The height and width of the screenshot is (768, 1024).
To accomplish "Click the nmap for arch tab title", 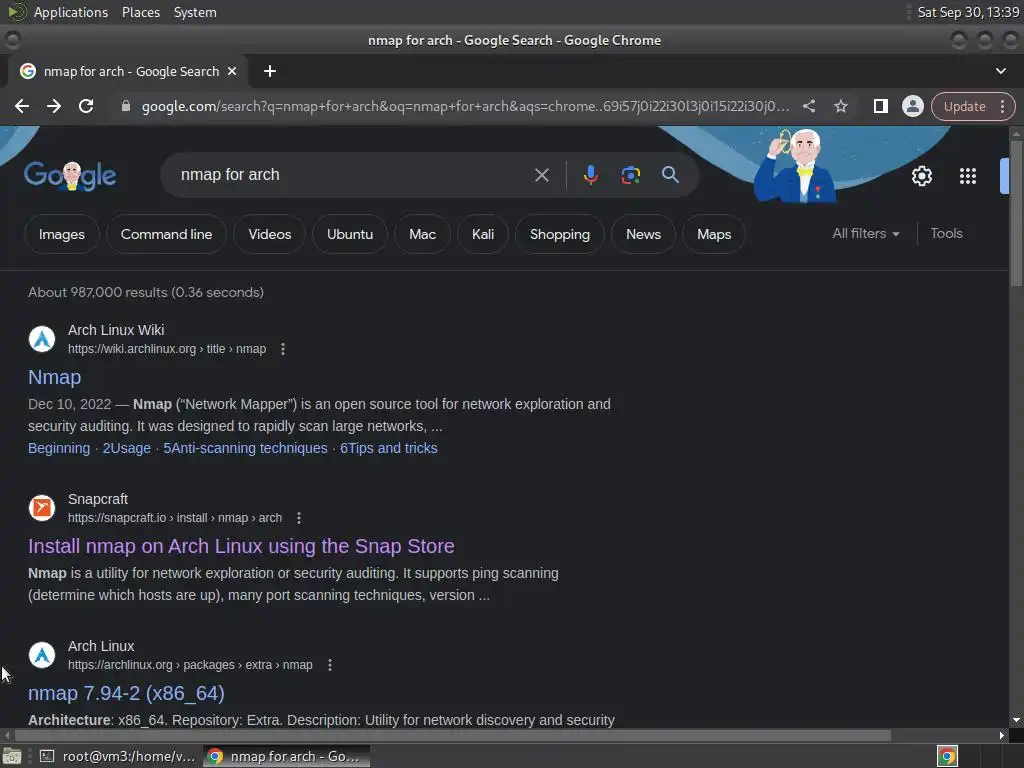I will (x=131, y=71).
